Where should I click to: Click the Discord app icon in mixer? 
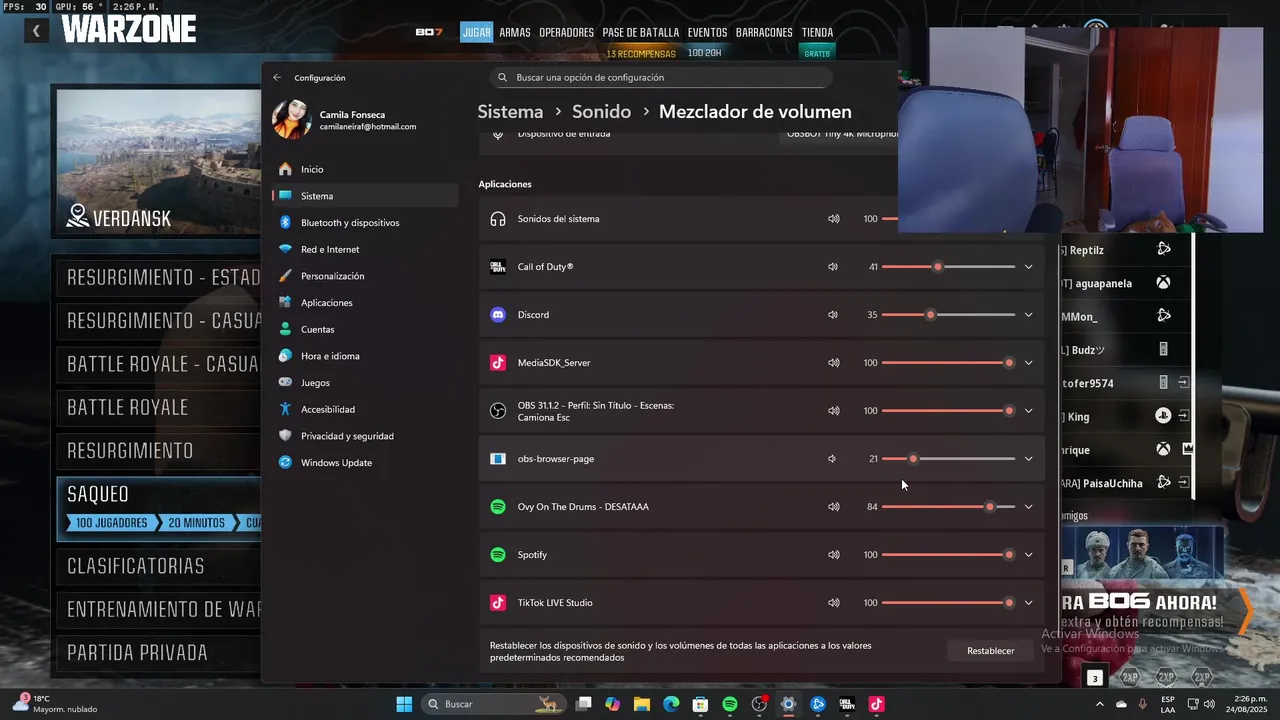pos(498,315)
